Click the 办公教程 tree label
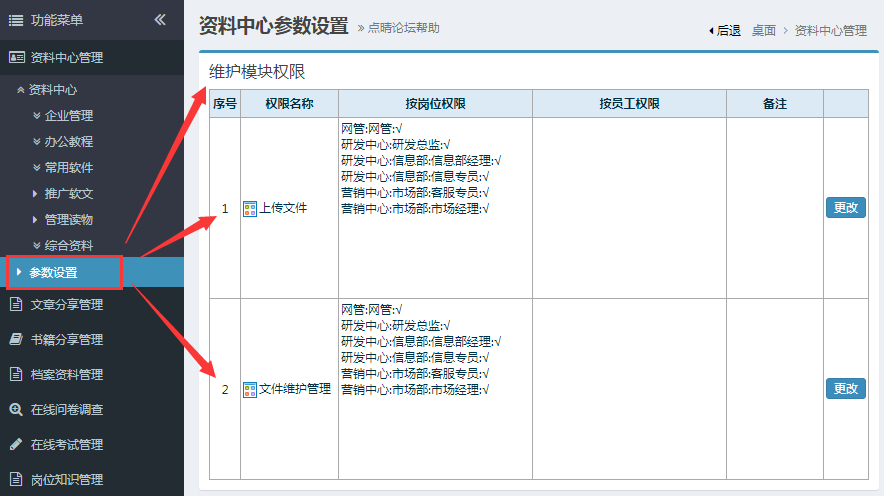 click(69, 141)
